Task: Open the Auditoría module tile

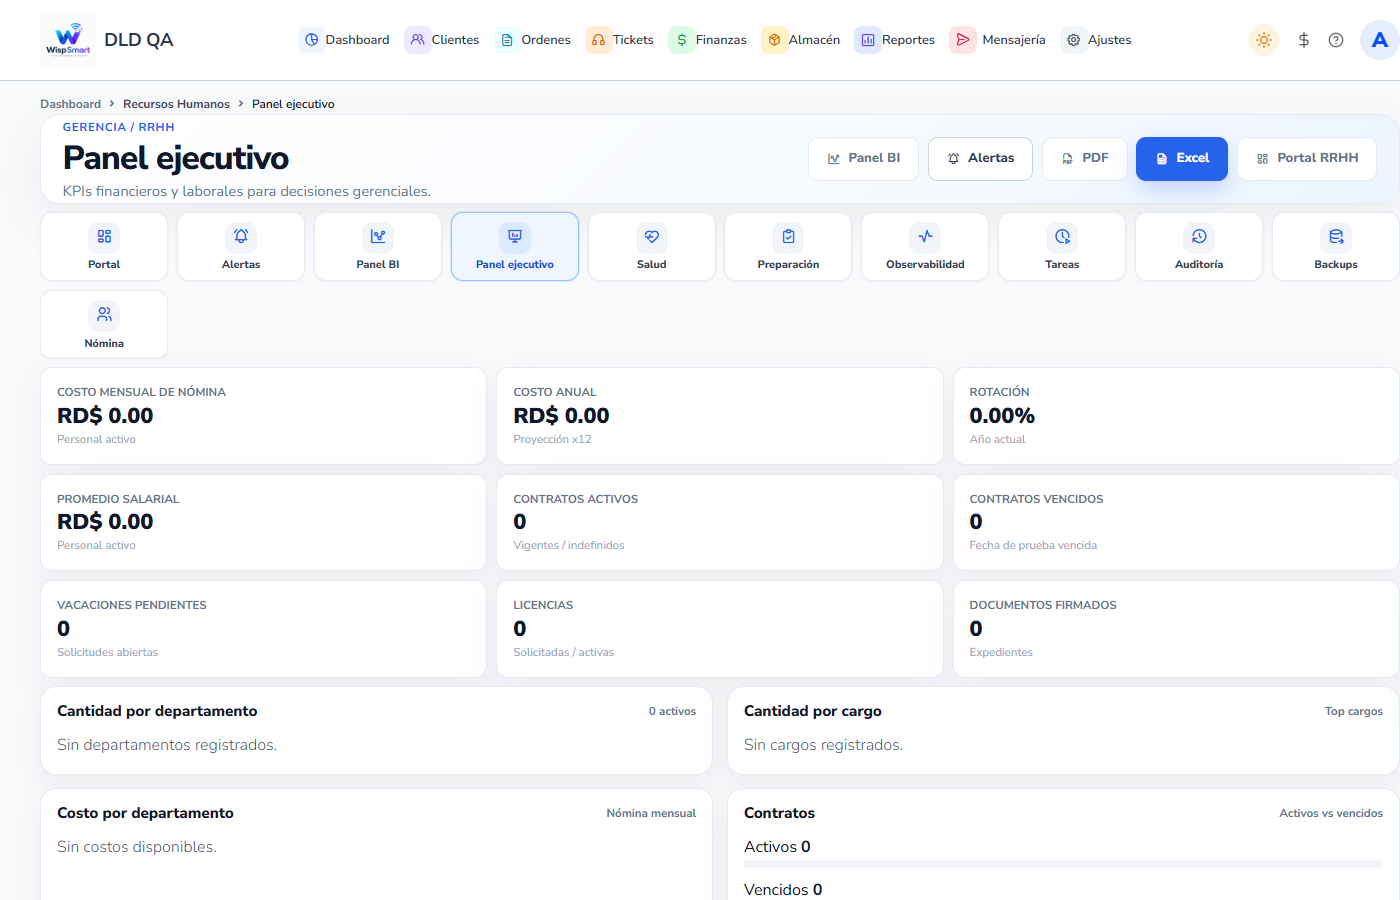Action: point(1199,247)
